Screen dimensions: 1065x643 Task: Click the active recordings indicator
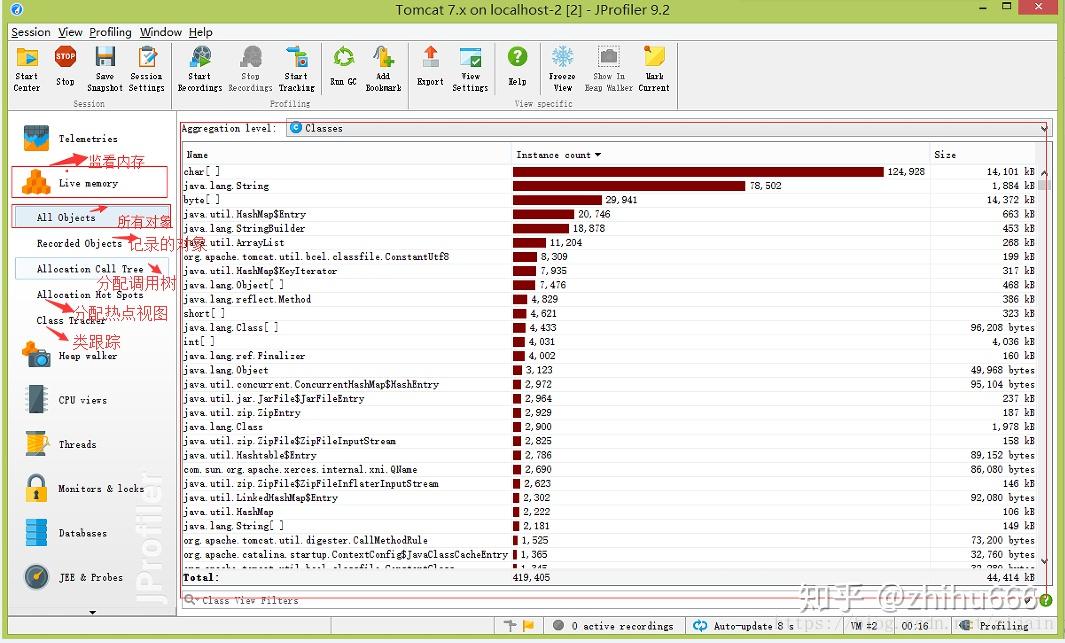pyautogui.click(x=613, y=625)
